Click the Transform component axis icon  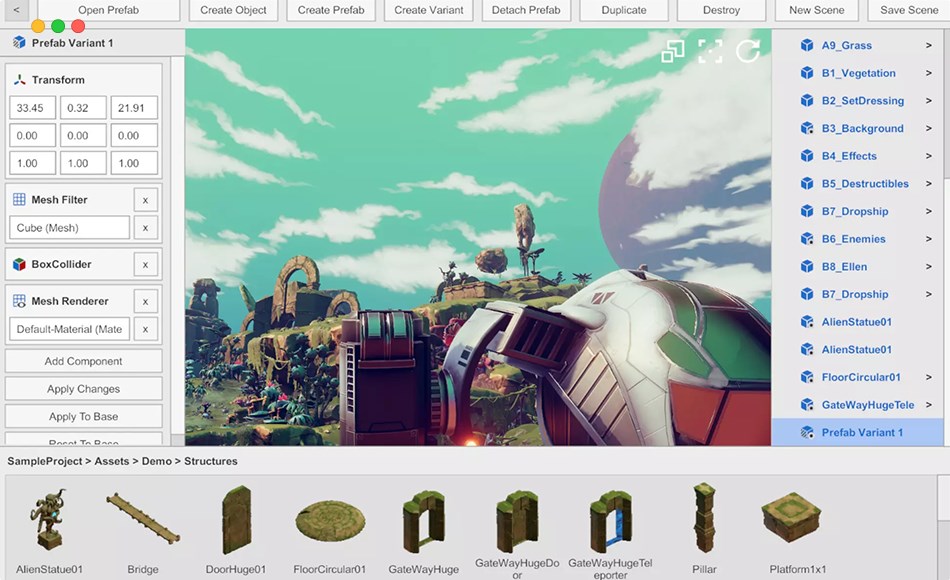pos(19,80)
